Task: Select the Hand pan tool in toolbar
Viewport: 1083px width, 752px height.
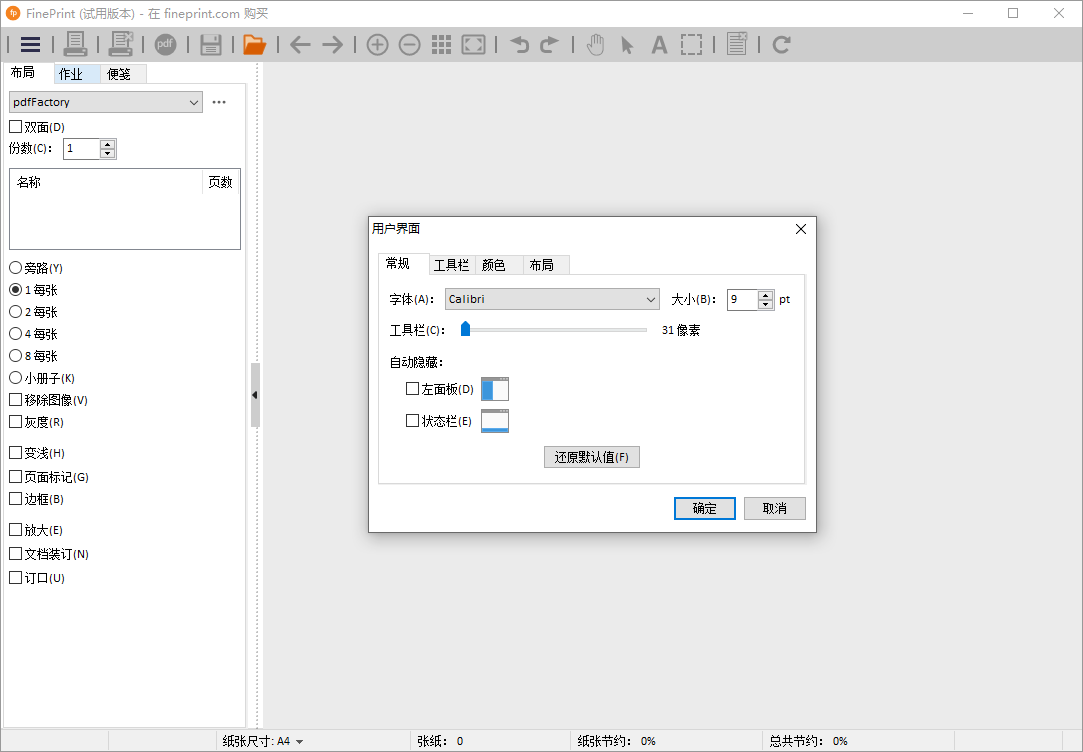Action: (x=595, y=44)
